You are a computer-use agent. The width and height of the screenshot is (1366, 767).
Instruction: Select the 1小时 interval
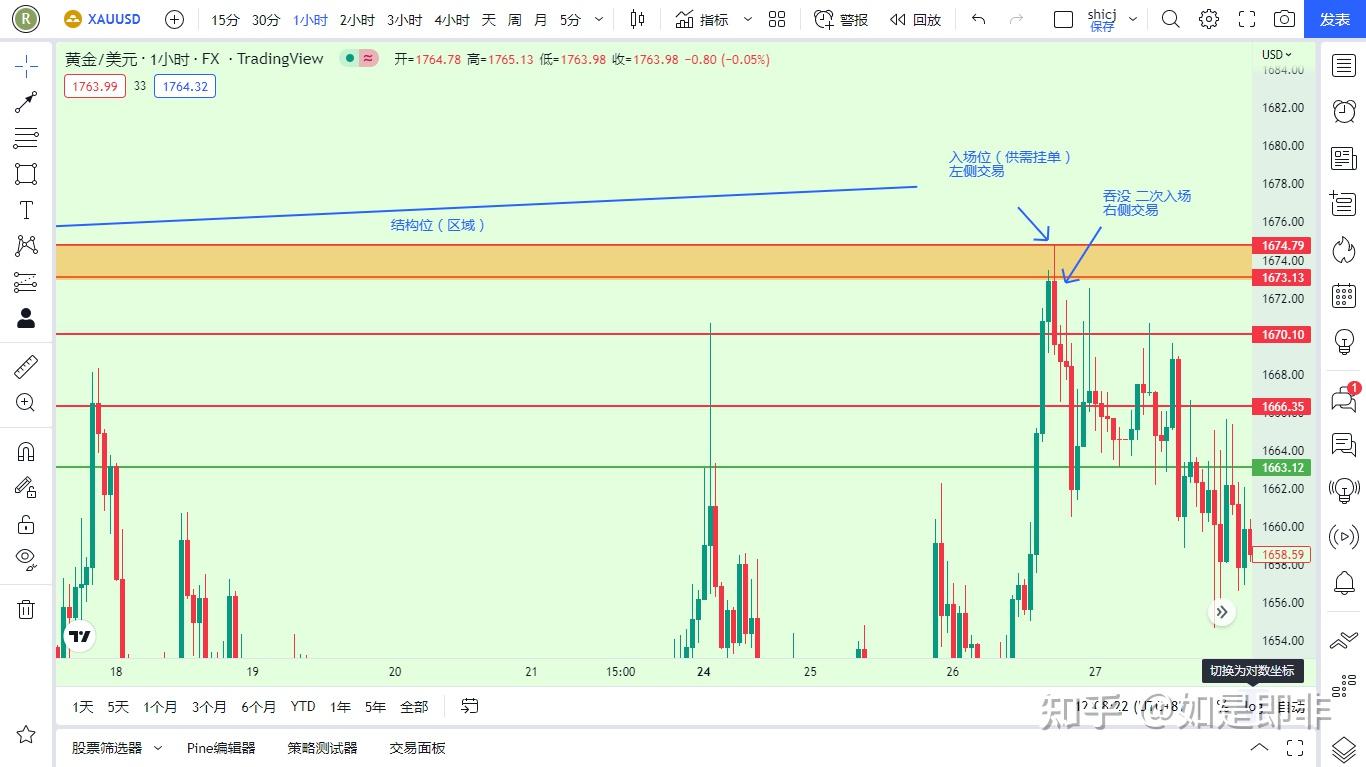[310, 20]
